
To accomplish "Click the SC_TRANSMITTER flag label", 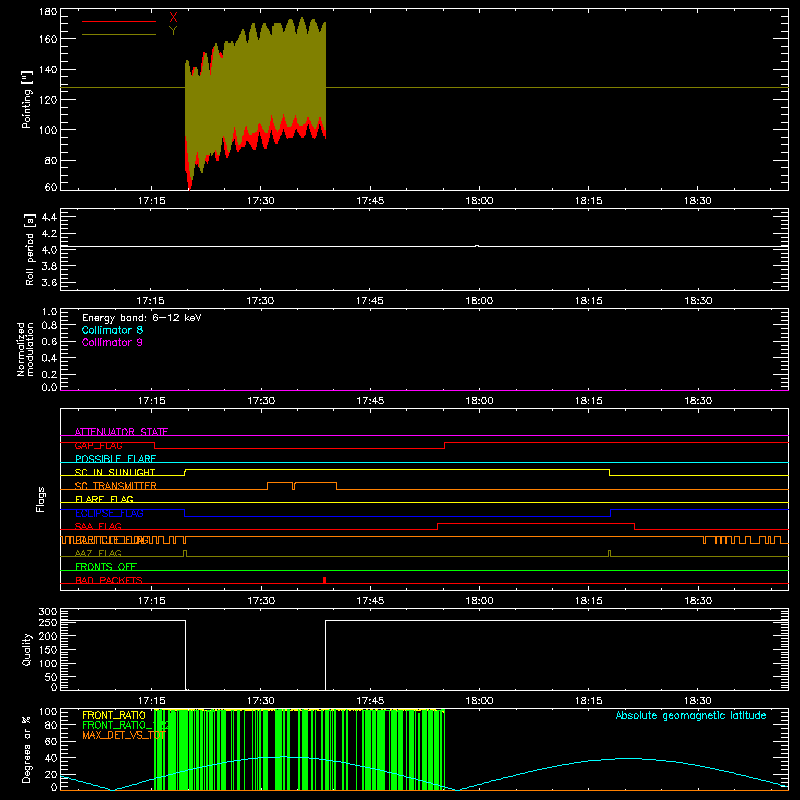I will pos(115,486).
